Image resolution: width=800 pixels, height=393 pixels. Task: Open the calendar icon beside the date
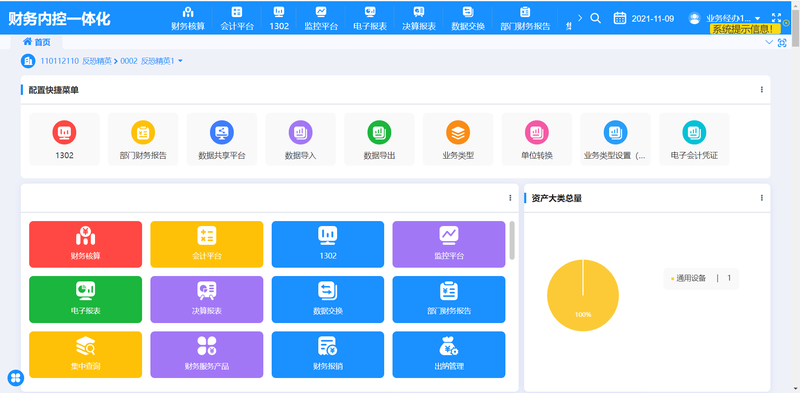[619, 18]
